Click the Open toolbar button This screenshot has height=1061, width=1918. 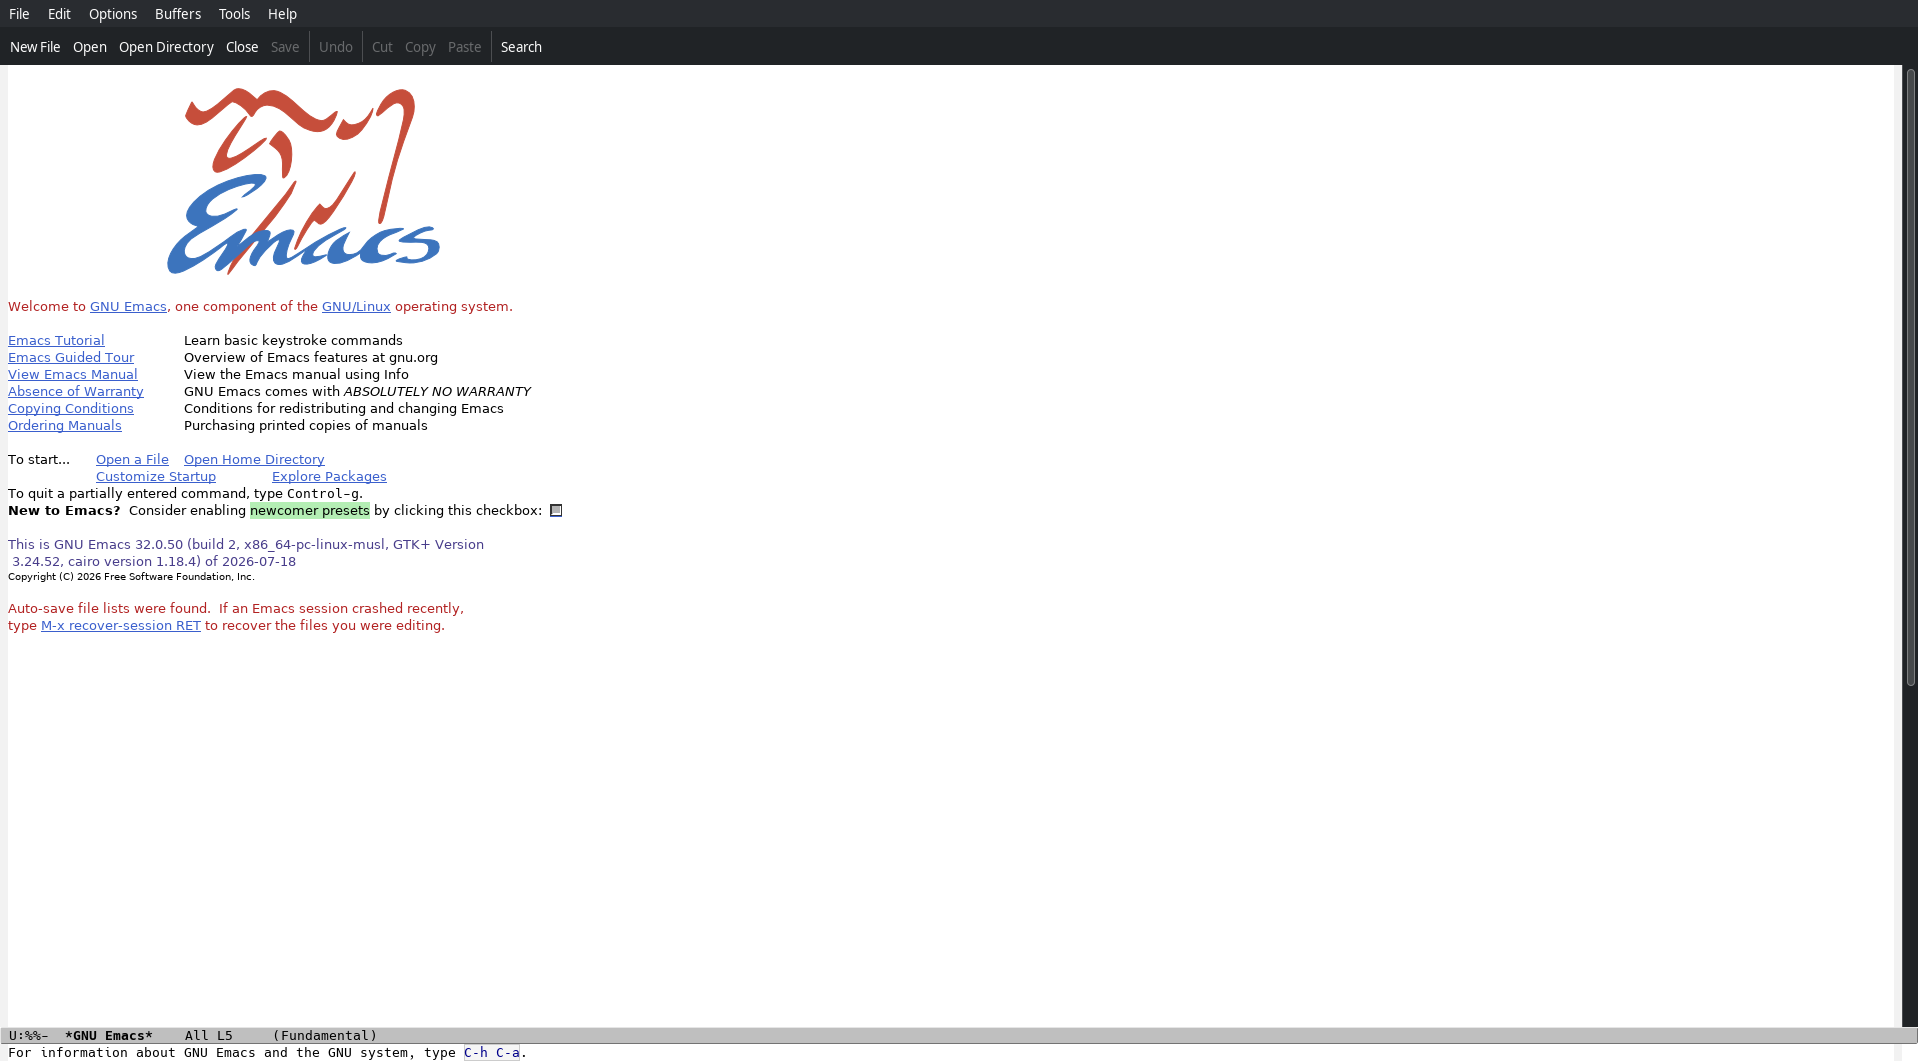(90, 47)
